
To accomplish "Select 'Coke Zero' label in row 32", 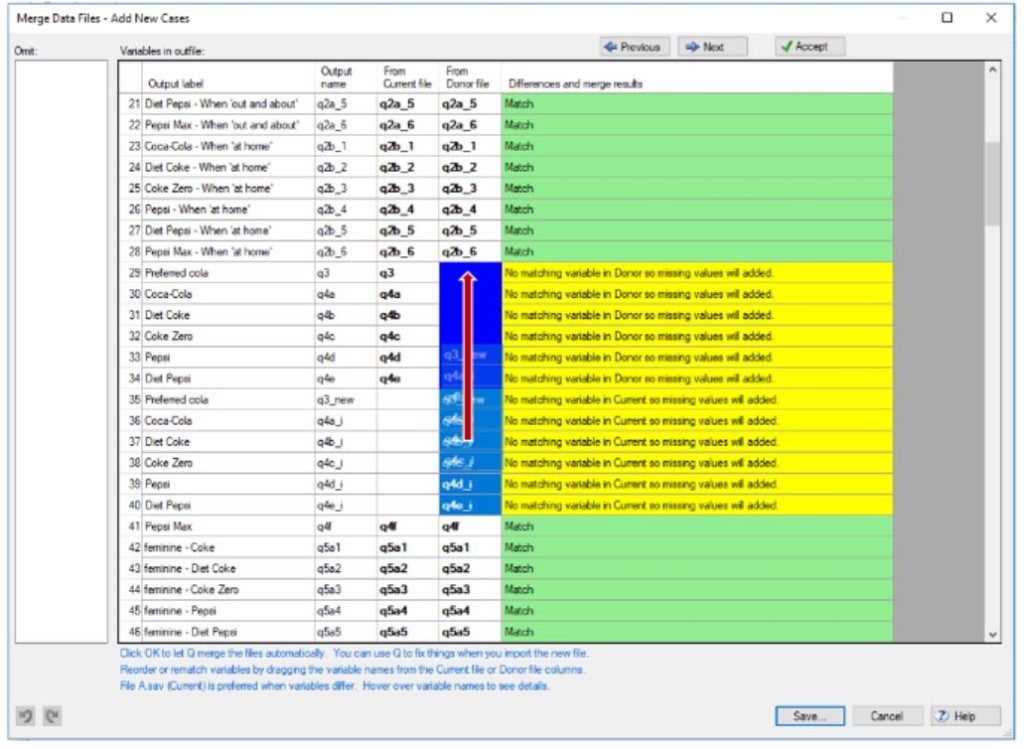I will tap(168, 336).
